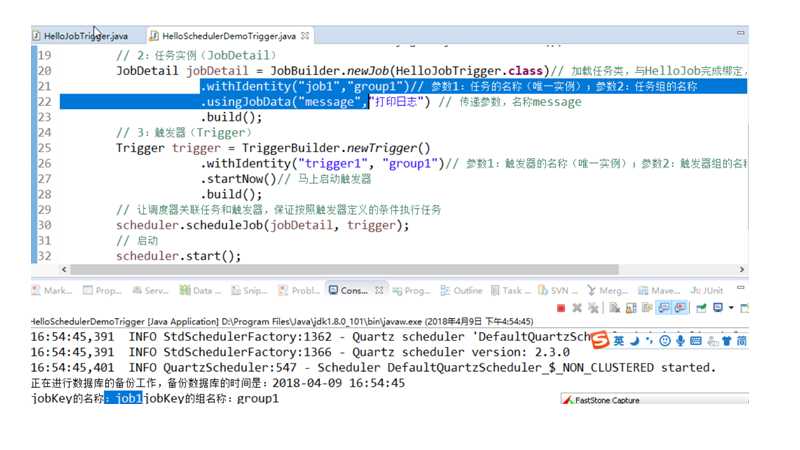
Task: Remove all terminated launches (double X icon)
Action: click(x=593, y=308)
